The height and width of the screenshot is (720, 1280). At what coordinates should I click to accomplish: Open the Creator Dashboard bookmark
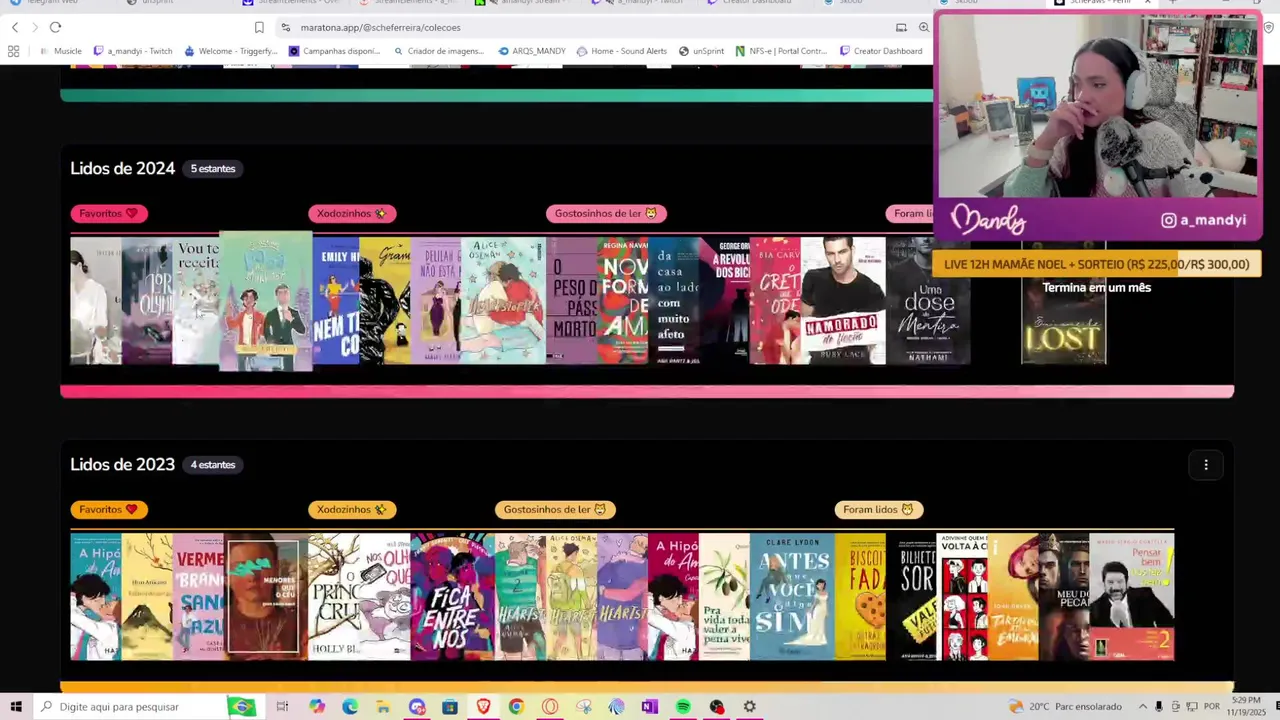[881, 51]
